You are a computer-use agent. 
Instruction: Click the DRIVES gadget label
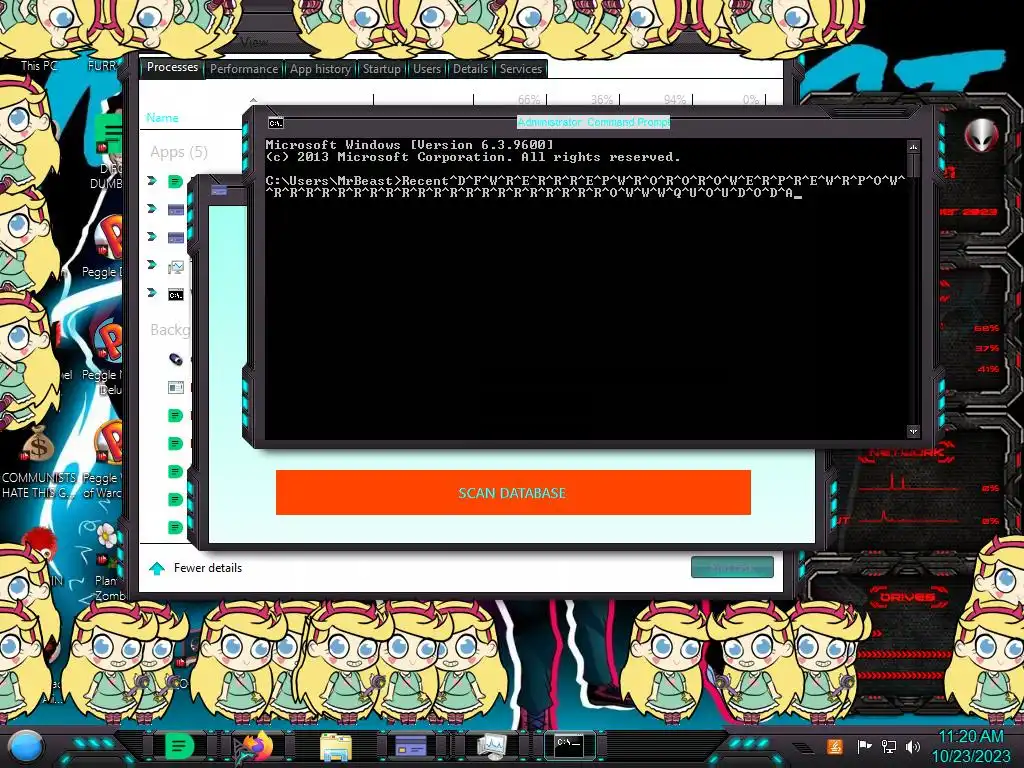click(906, 597)
